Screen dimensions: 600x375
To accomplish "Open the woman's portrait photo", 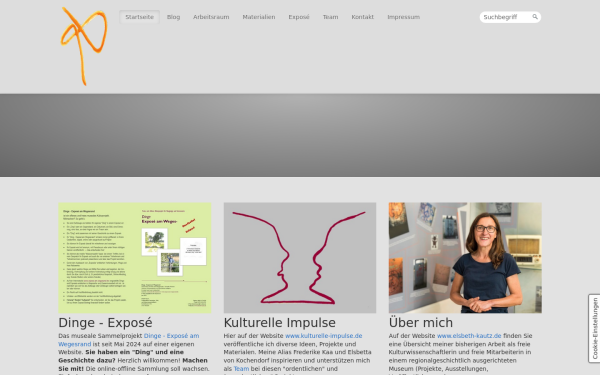I will click(465, 258).
